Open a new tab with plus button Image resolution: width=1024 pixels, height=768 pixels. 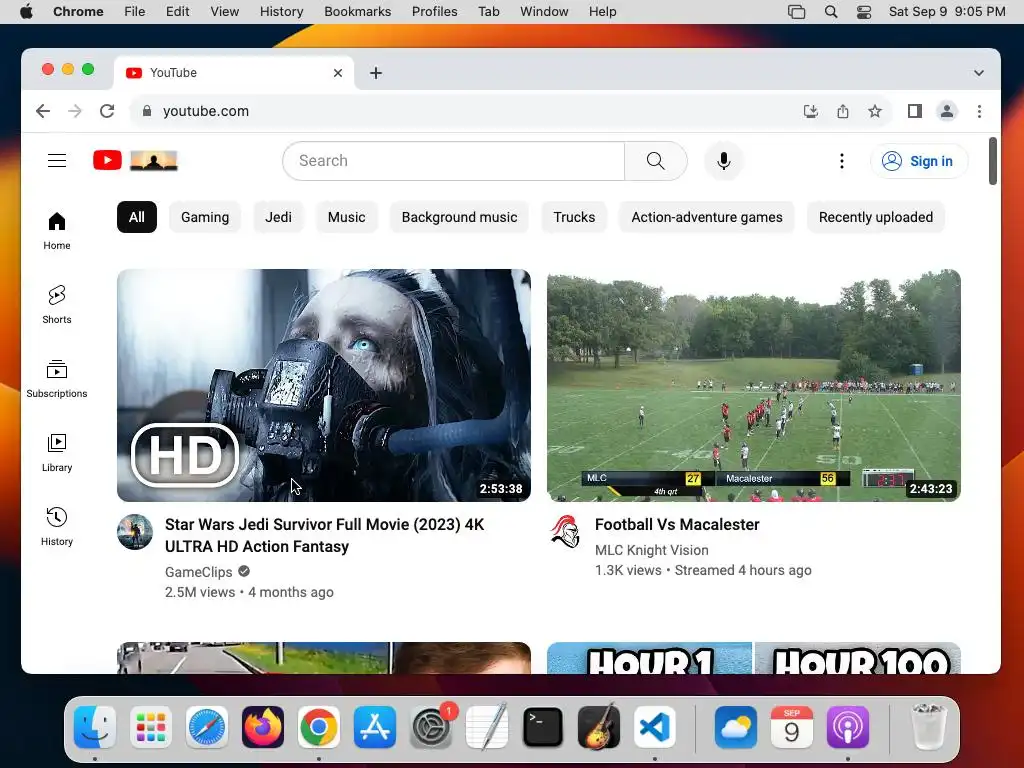[376, 73]
